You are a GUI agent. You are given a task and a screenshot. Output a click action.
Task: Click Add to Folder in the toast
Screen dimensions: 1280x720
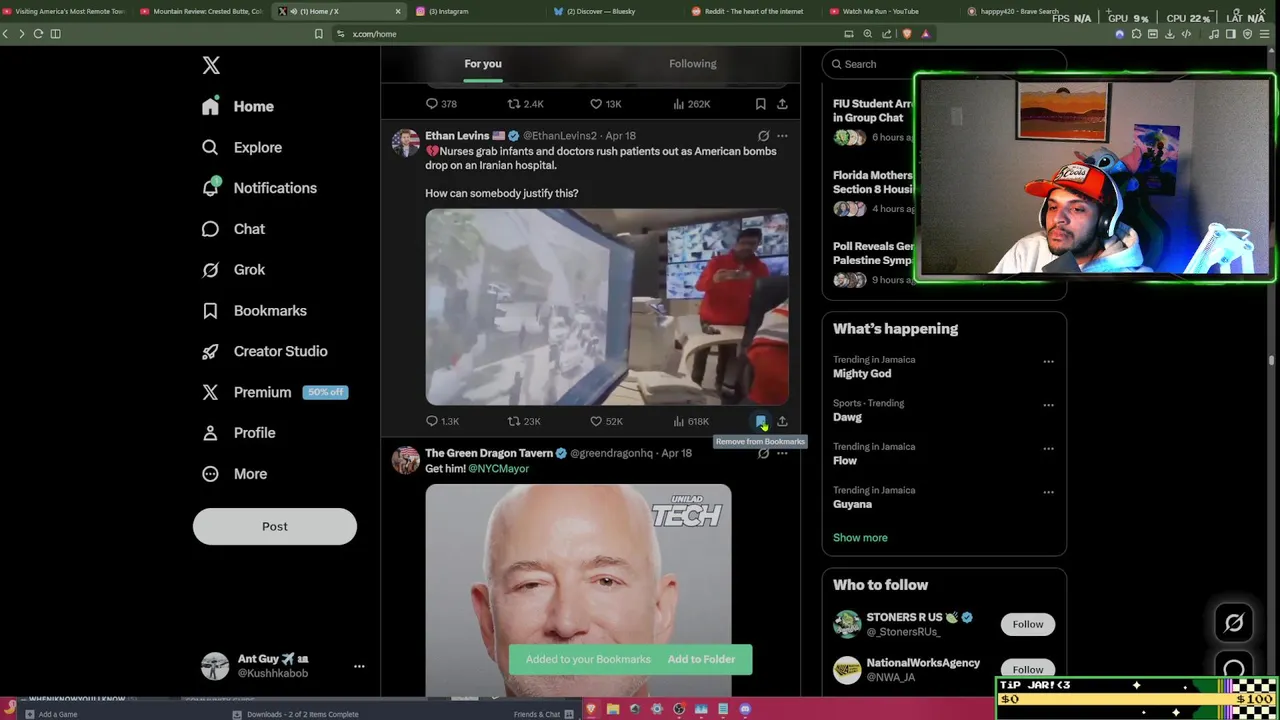point(701,659)
